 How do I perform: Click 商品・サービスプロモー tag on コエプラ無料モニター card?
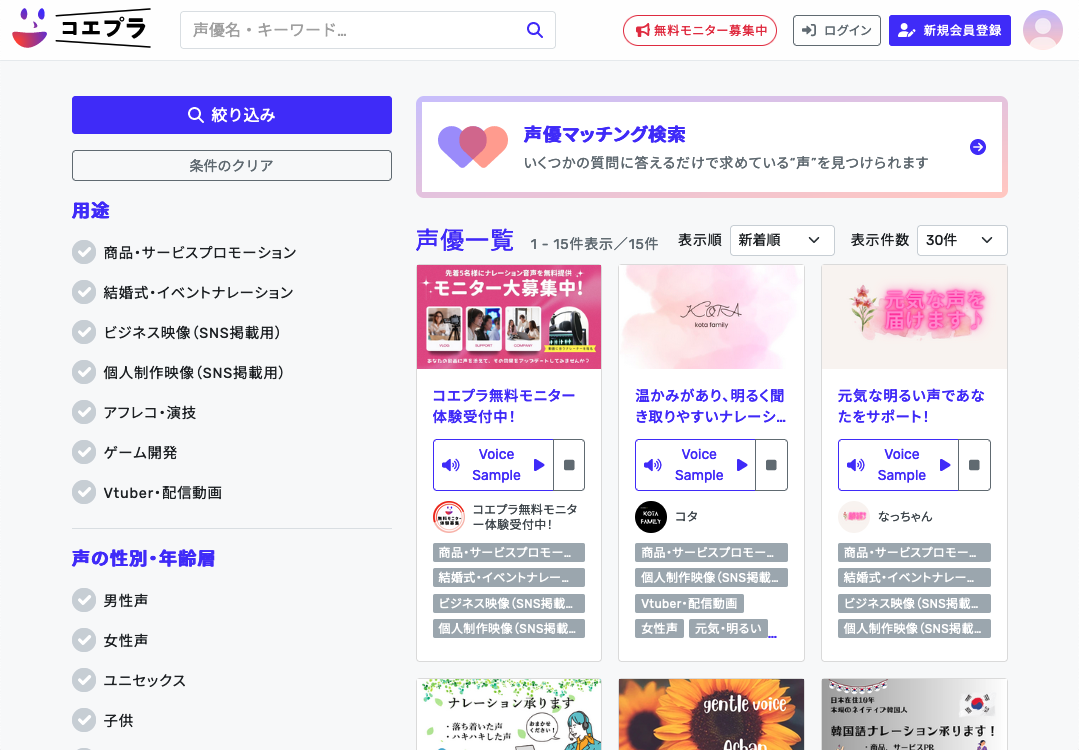tap(509, 553)
